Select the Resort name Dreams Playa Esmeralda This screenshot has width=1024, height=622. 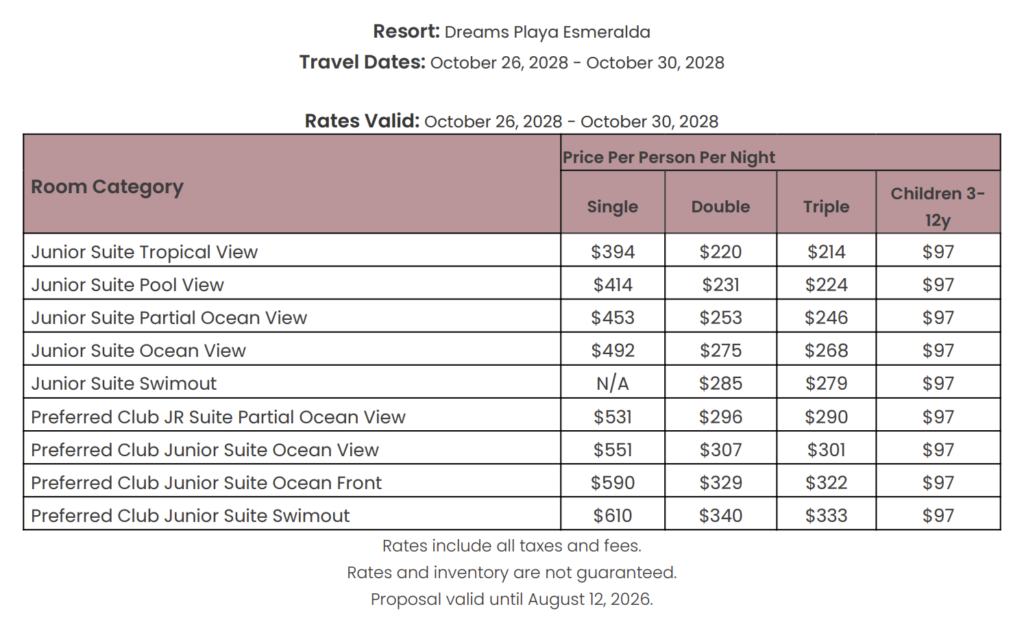point(547,32)
